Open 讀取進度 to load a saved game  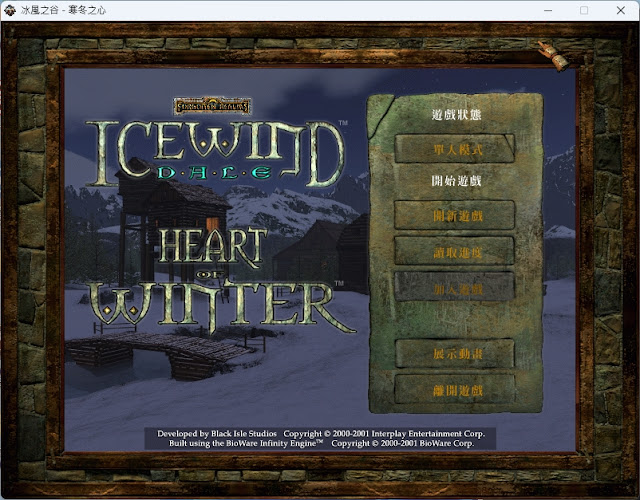(x=454, y=251)
